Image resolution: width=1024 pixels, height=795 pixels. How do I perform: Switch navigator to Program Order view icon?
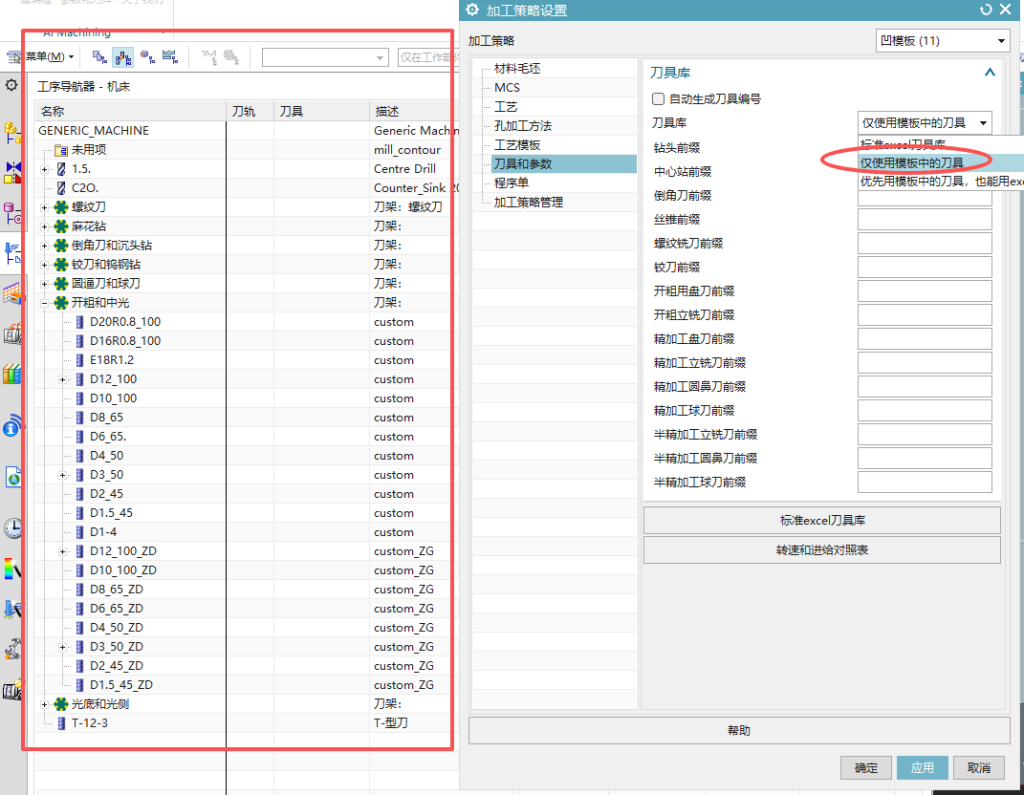click(x=100, y=57)
